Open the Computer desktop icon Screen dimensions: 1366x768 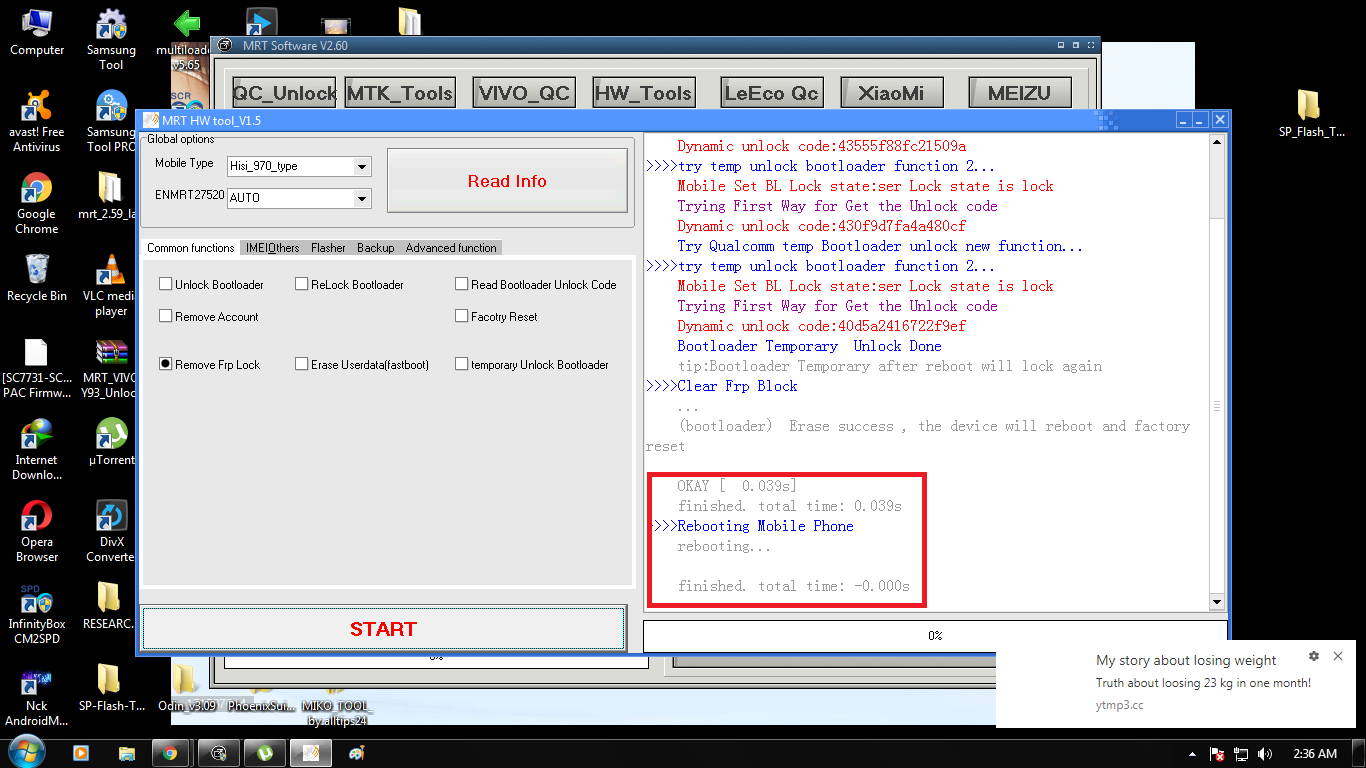37,33
